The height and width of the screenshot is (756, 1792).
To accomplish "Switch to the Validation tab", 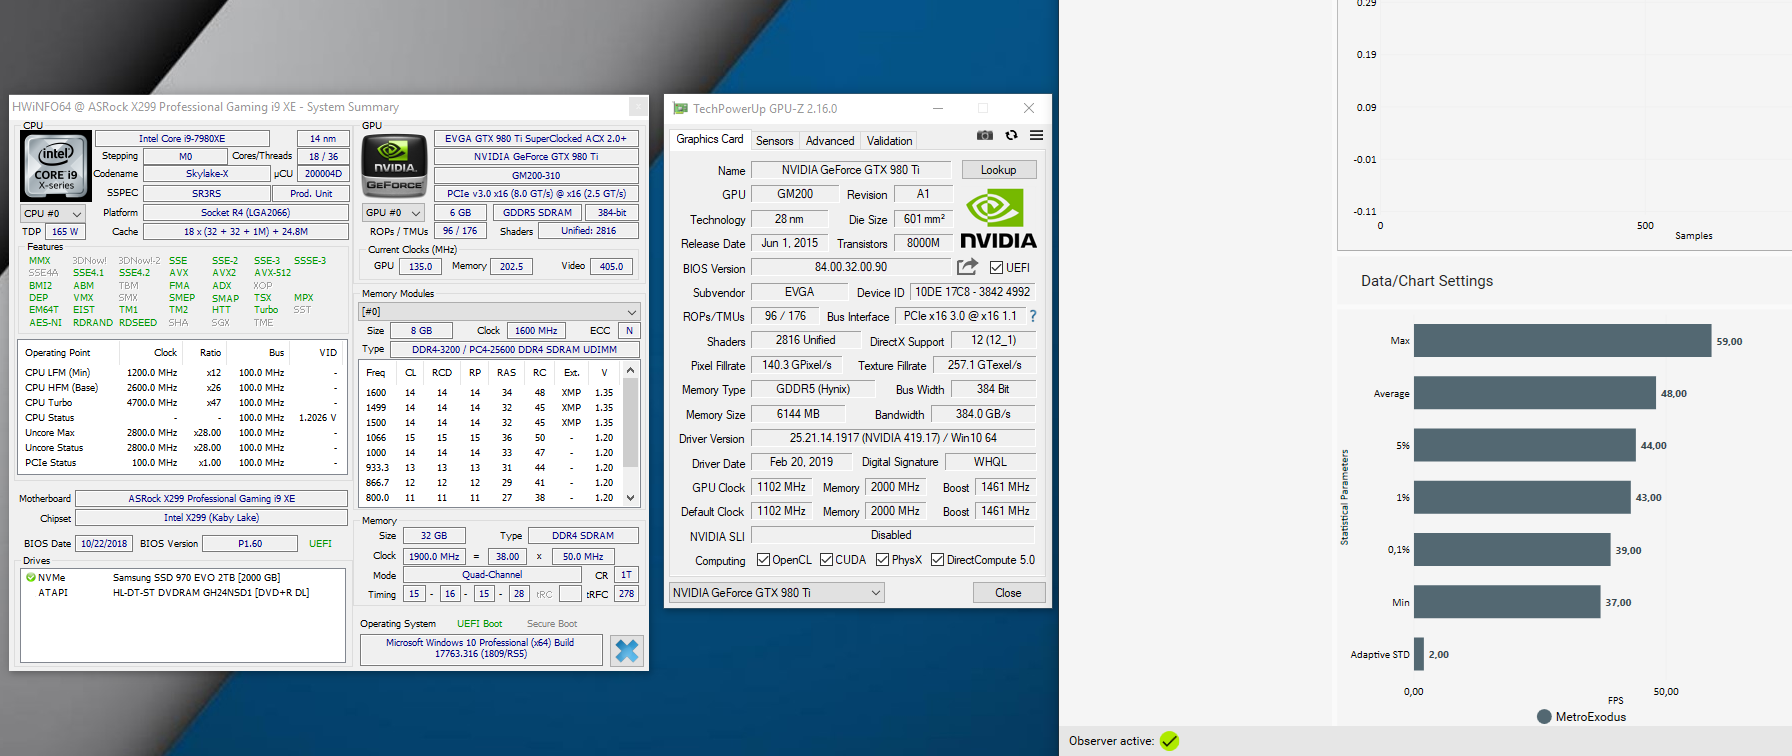I will [889, 141].
